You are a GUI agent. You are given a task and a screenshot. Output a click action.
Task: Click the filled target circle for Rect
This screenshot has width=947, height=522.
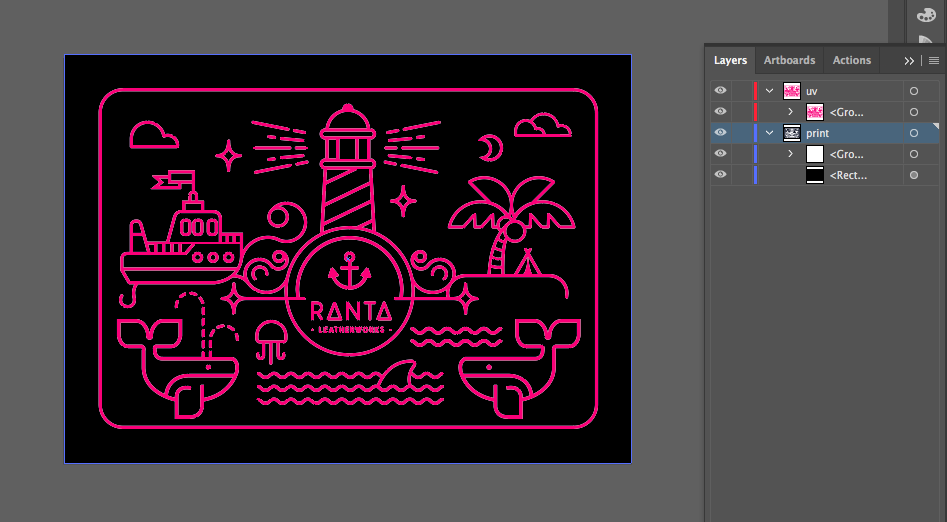(x=914, y=175)
